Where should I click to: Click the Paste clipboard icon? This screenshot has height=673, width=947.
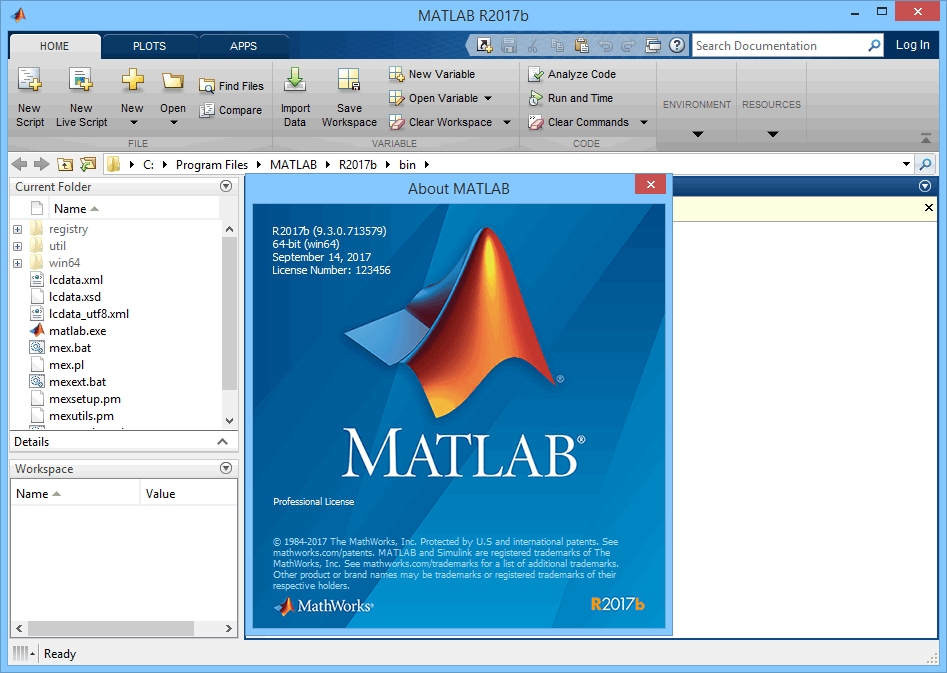[x=581, y=45]
